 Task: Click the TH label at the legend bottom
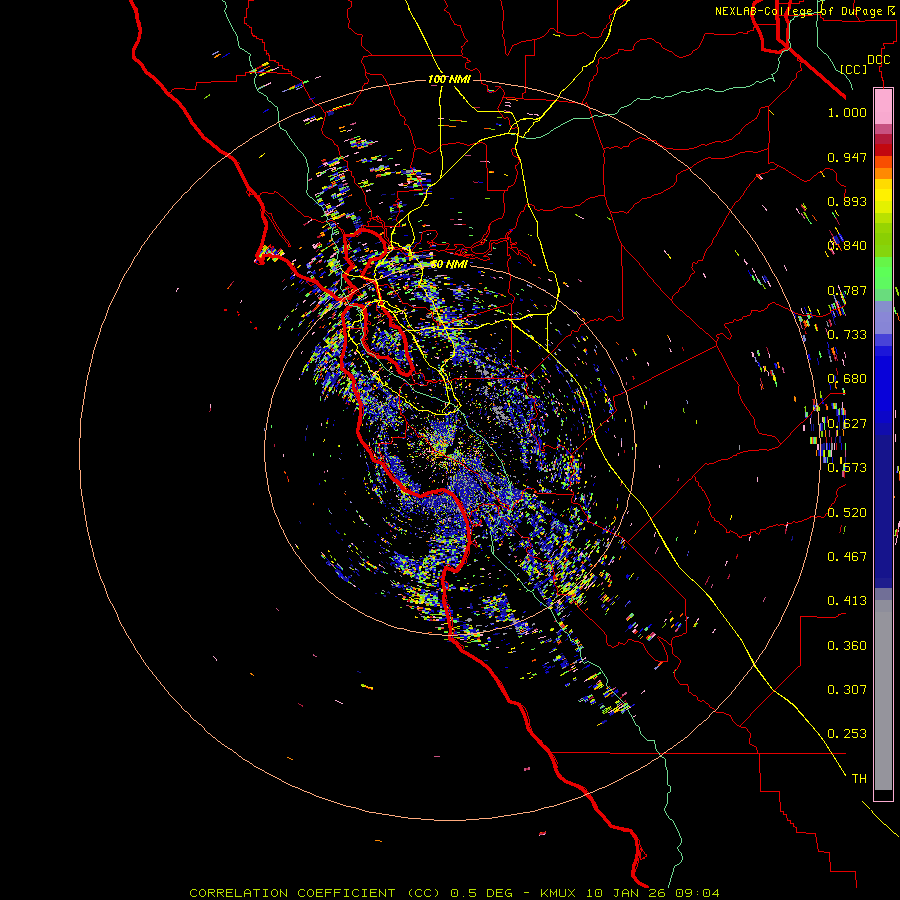click(x=859, y=778)
